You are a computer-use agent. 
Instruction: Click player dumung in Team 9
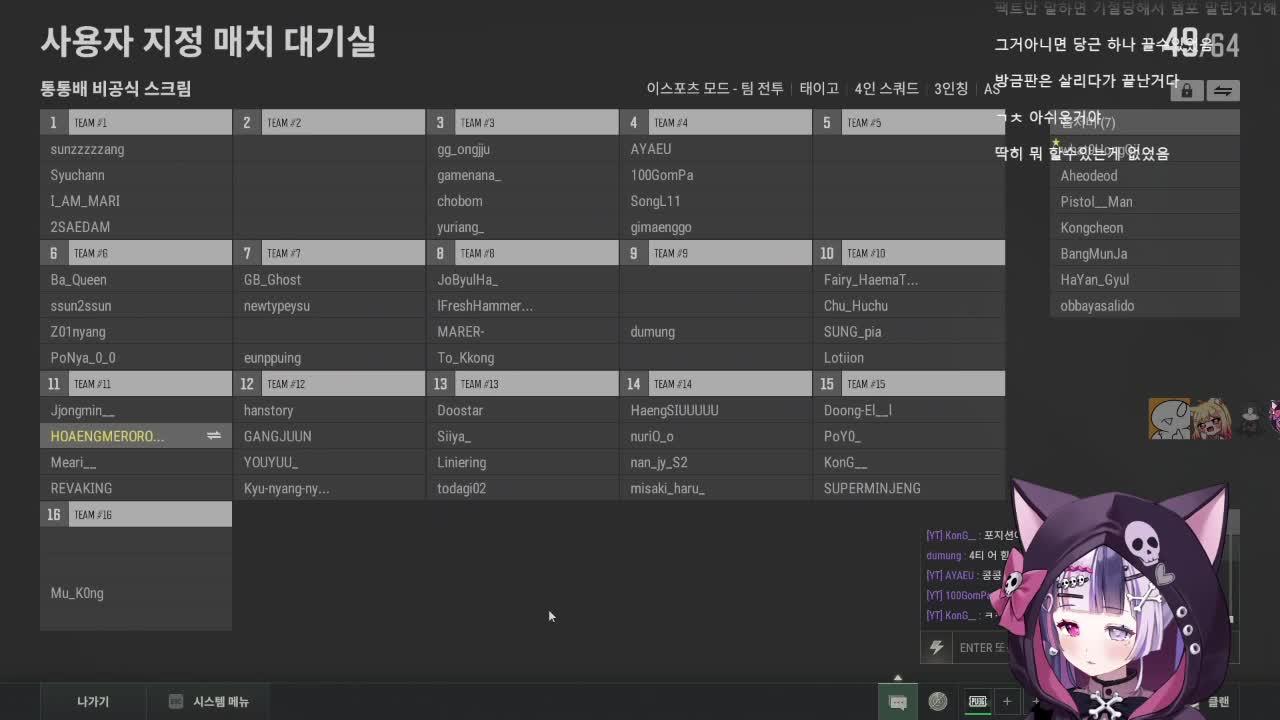(x=652, y=332)
